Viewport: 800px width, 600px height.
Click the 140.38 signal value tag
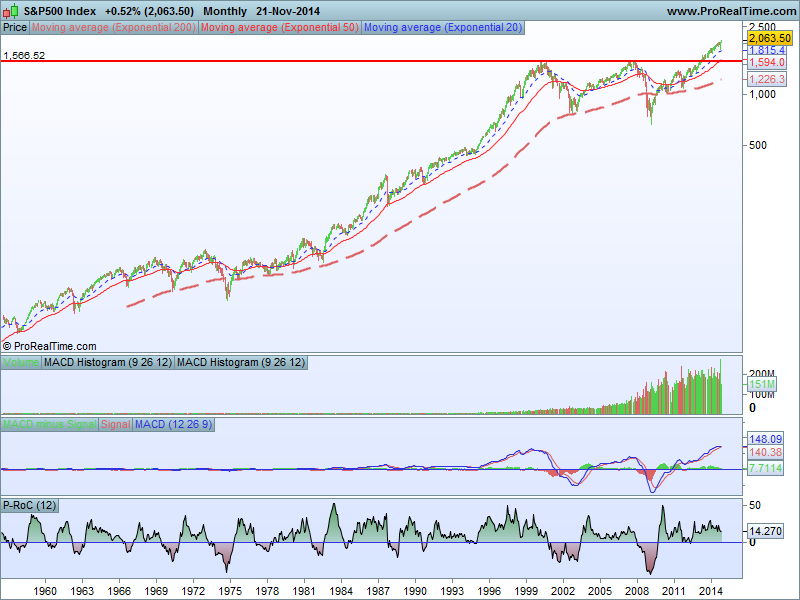coord(765,452)
